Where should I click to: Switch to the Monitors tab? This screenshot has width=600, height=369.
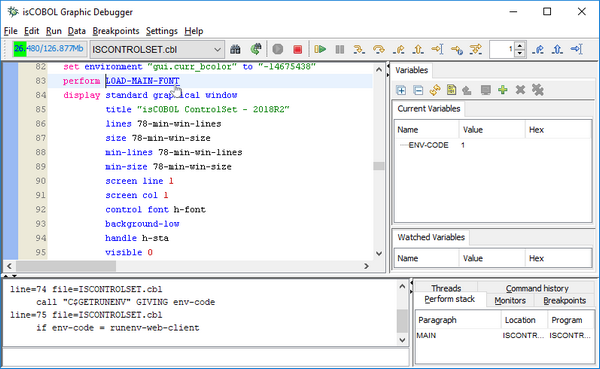[510, 300]
